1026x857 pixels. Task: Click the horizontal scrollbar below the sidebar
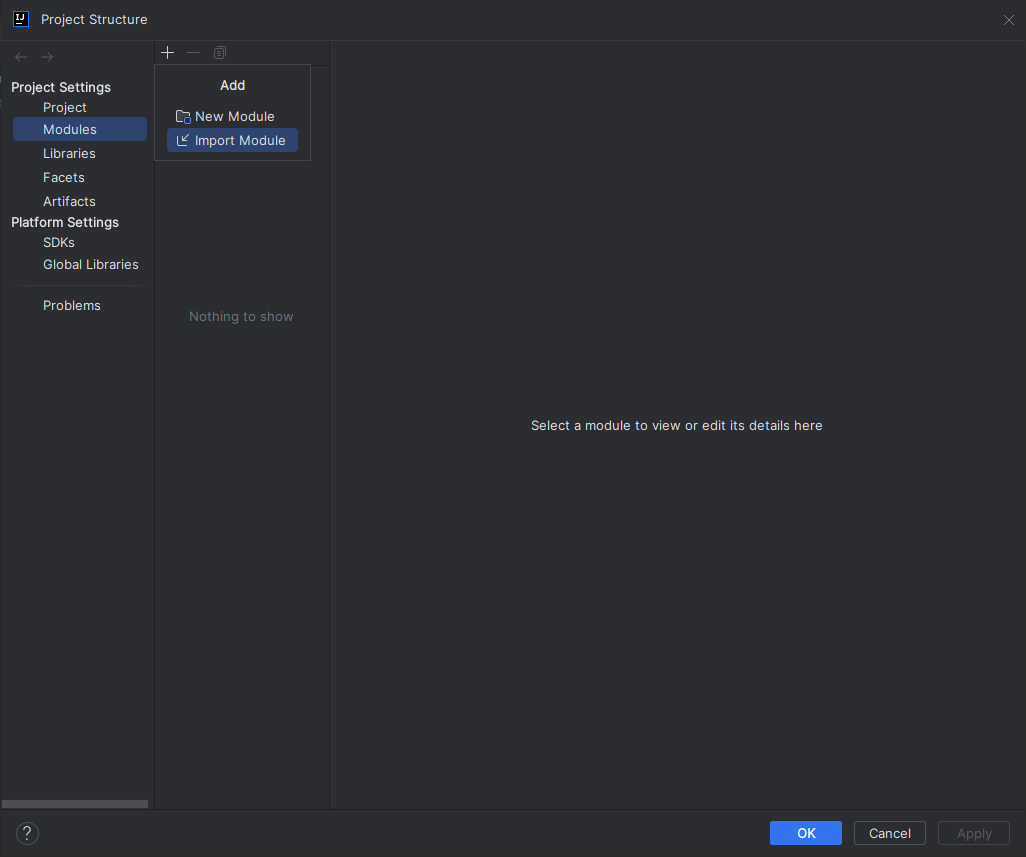tap(75, 803)
